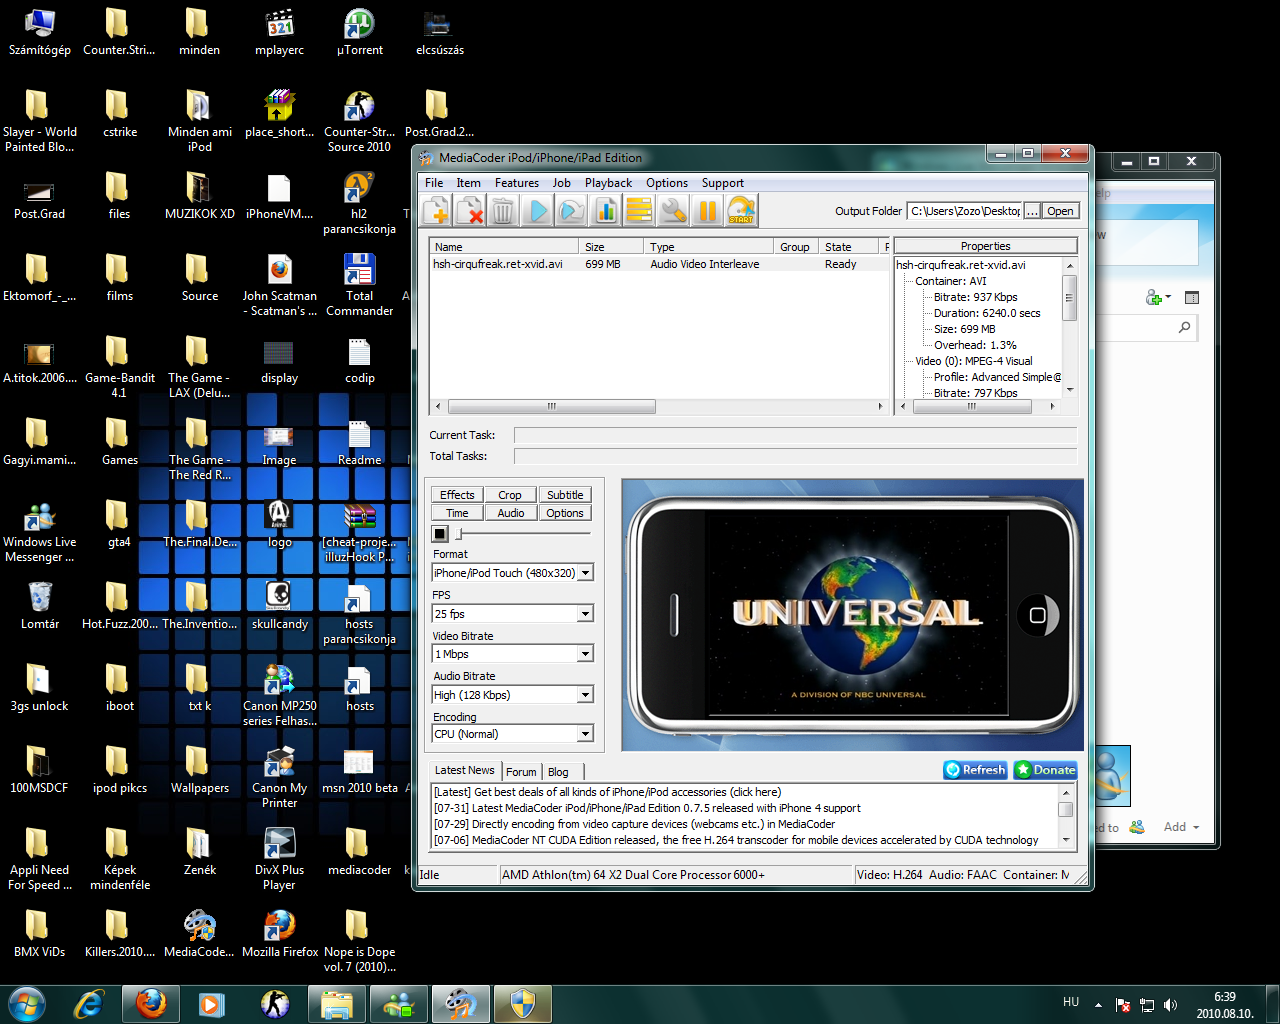
Task: Select the Total Commander desktop icon
Action: pyautogui.click(x=359, y=285)
